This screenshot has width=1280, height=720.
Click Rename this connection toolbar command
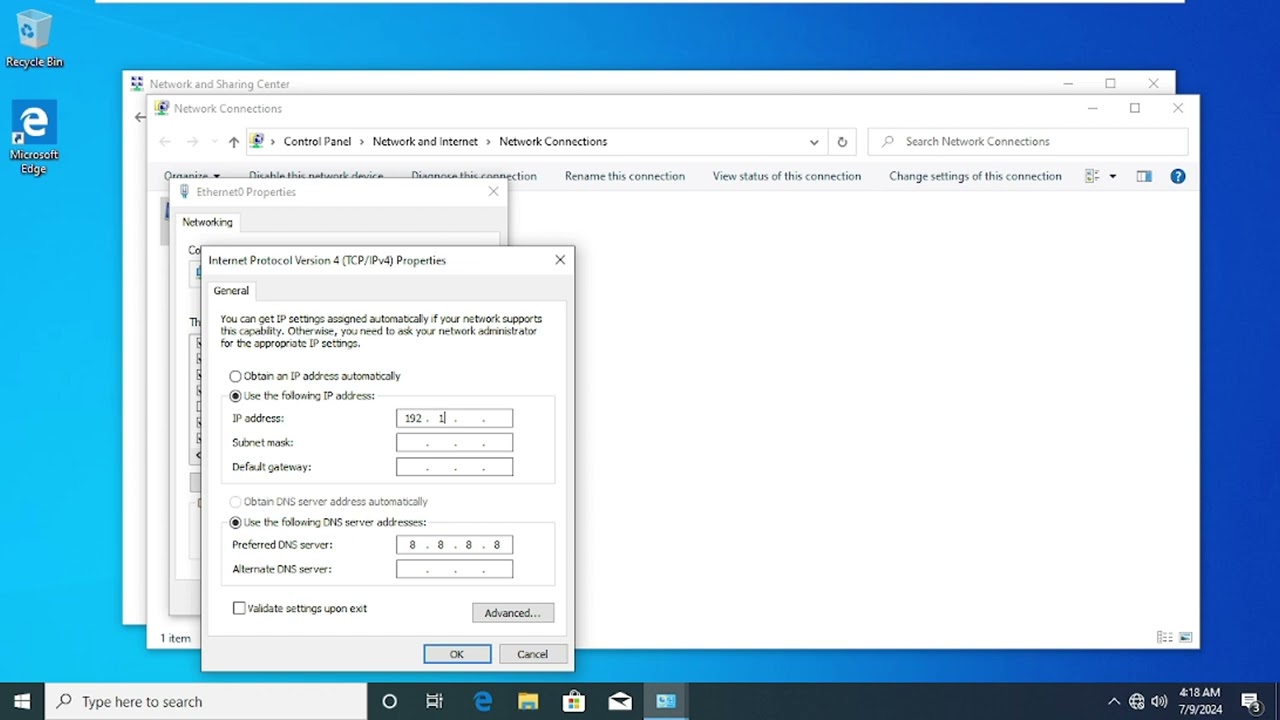pyautogui.click(x=625, y=176)
